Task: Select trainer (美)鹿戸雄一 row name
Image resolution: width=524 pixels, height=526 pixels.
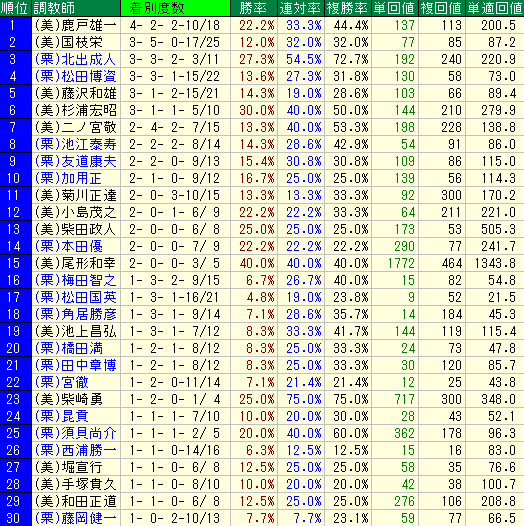Action: [x=75, y=25]
